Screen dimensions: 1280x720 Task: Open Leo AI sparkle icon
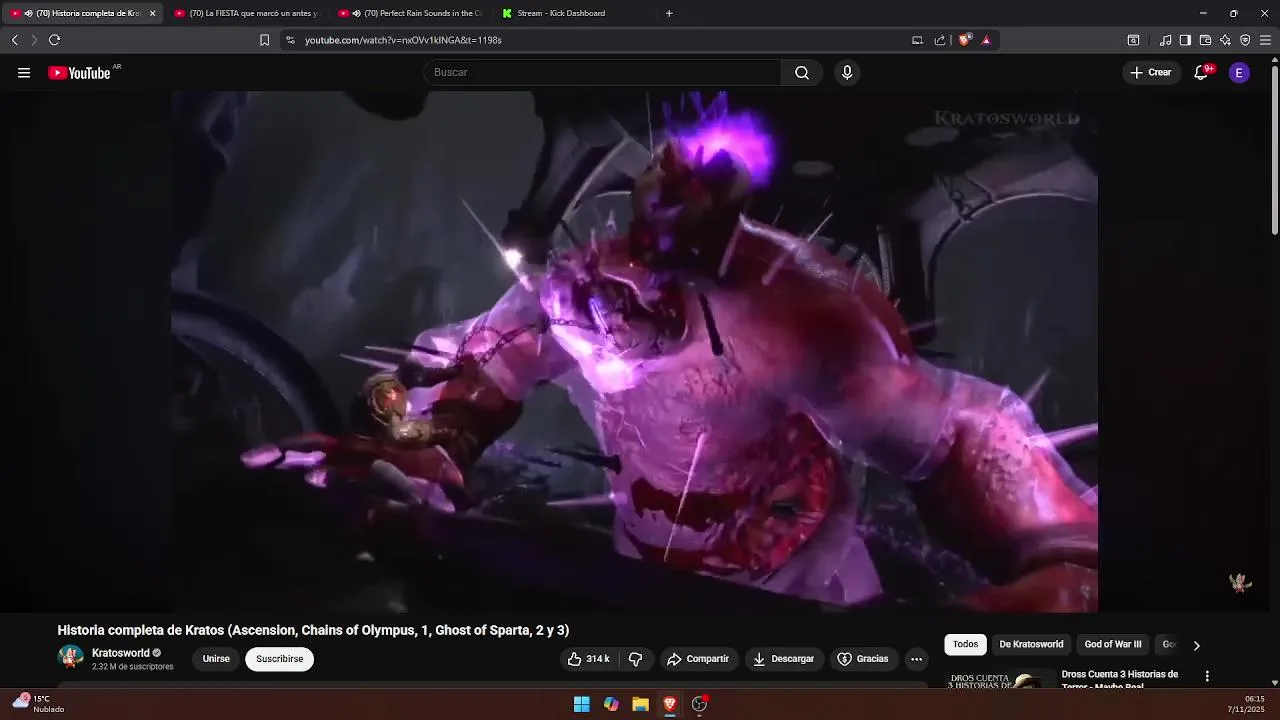click(1225, 40)
